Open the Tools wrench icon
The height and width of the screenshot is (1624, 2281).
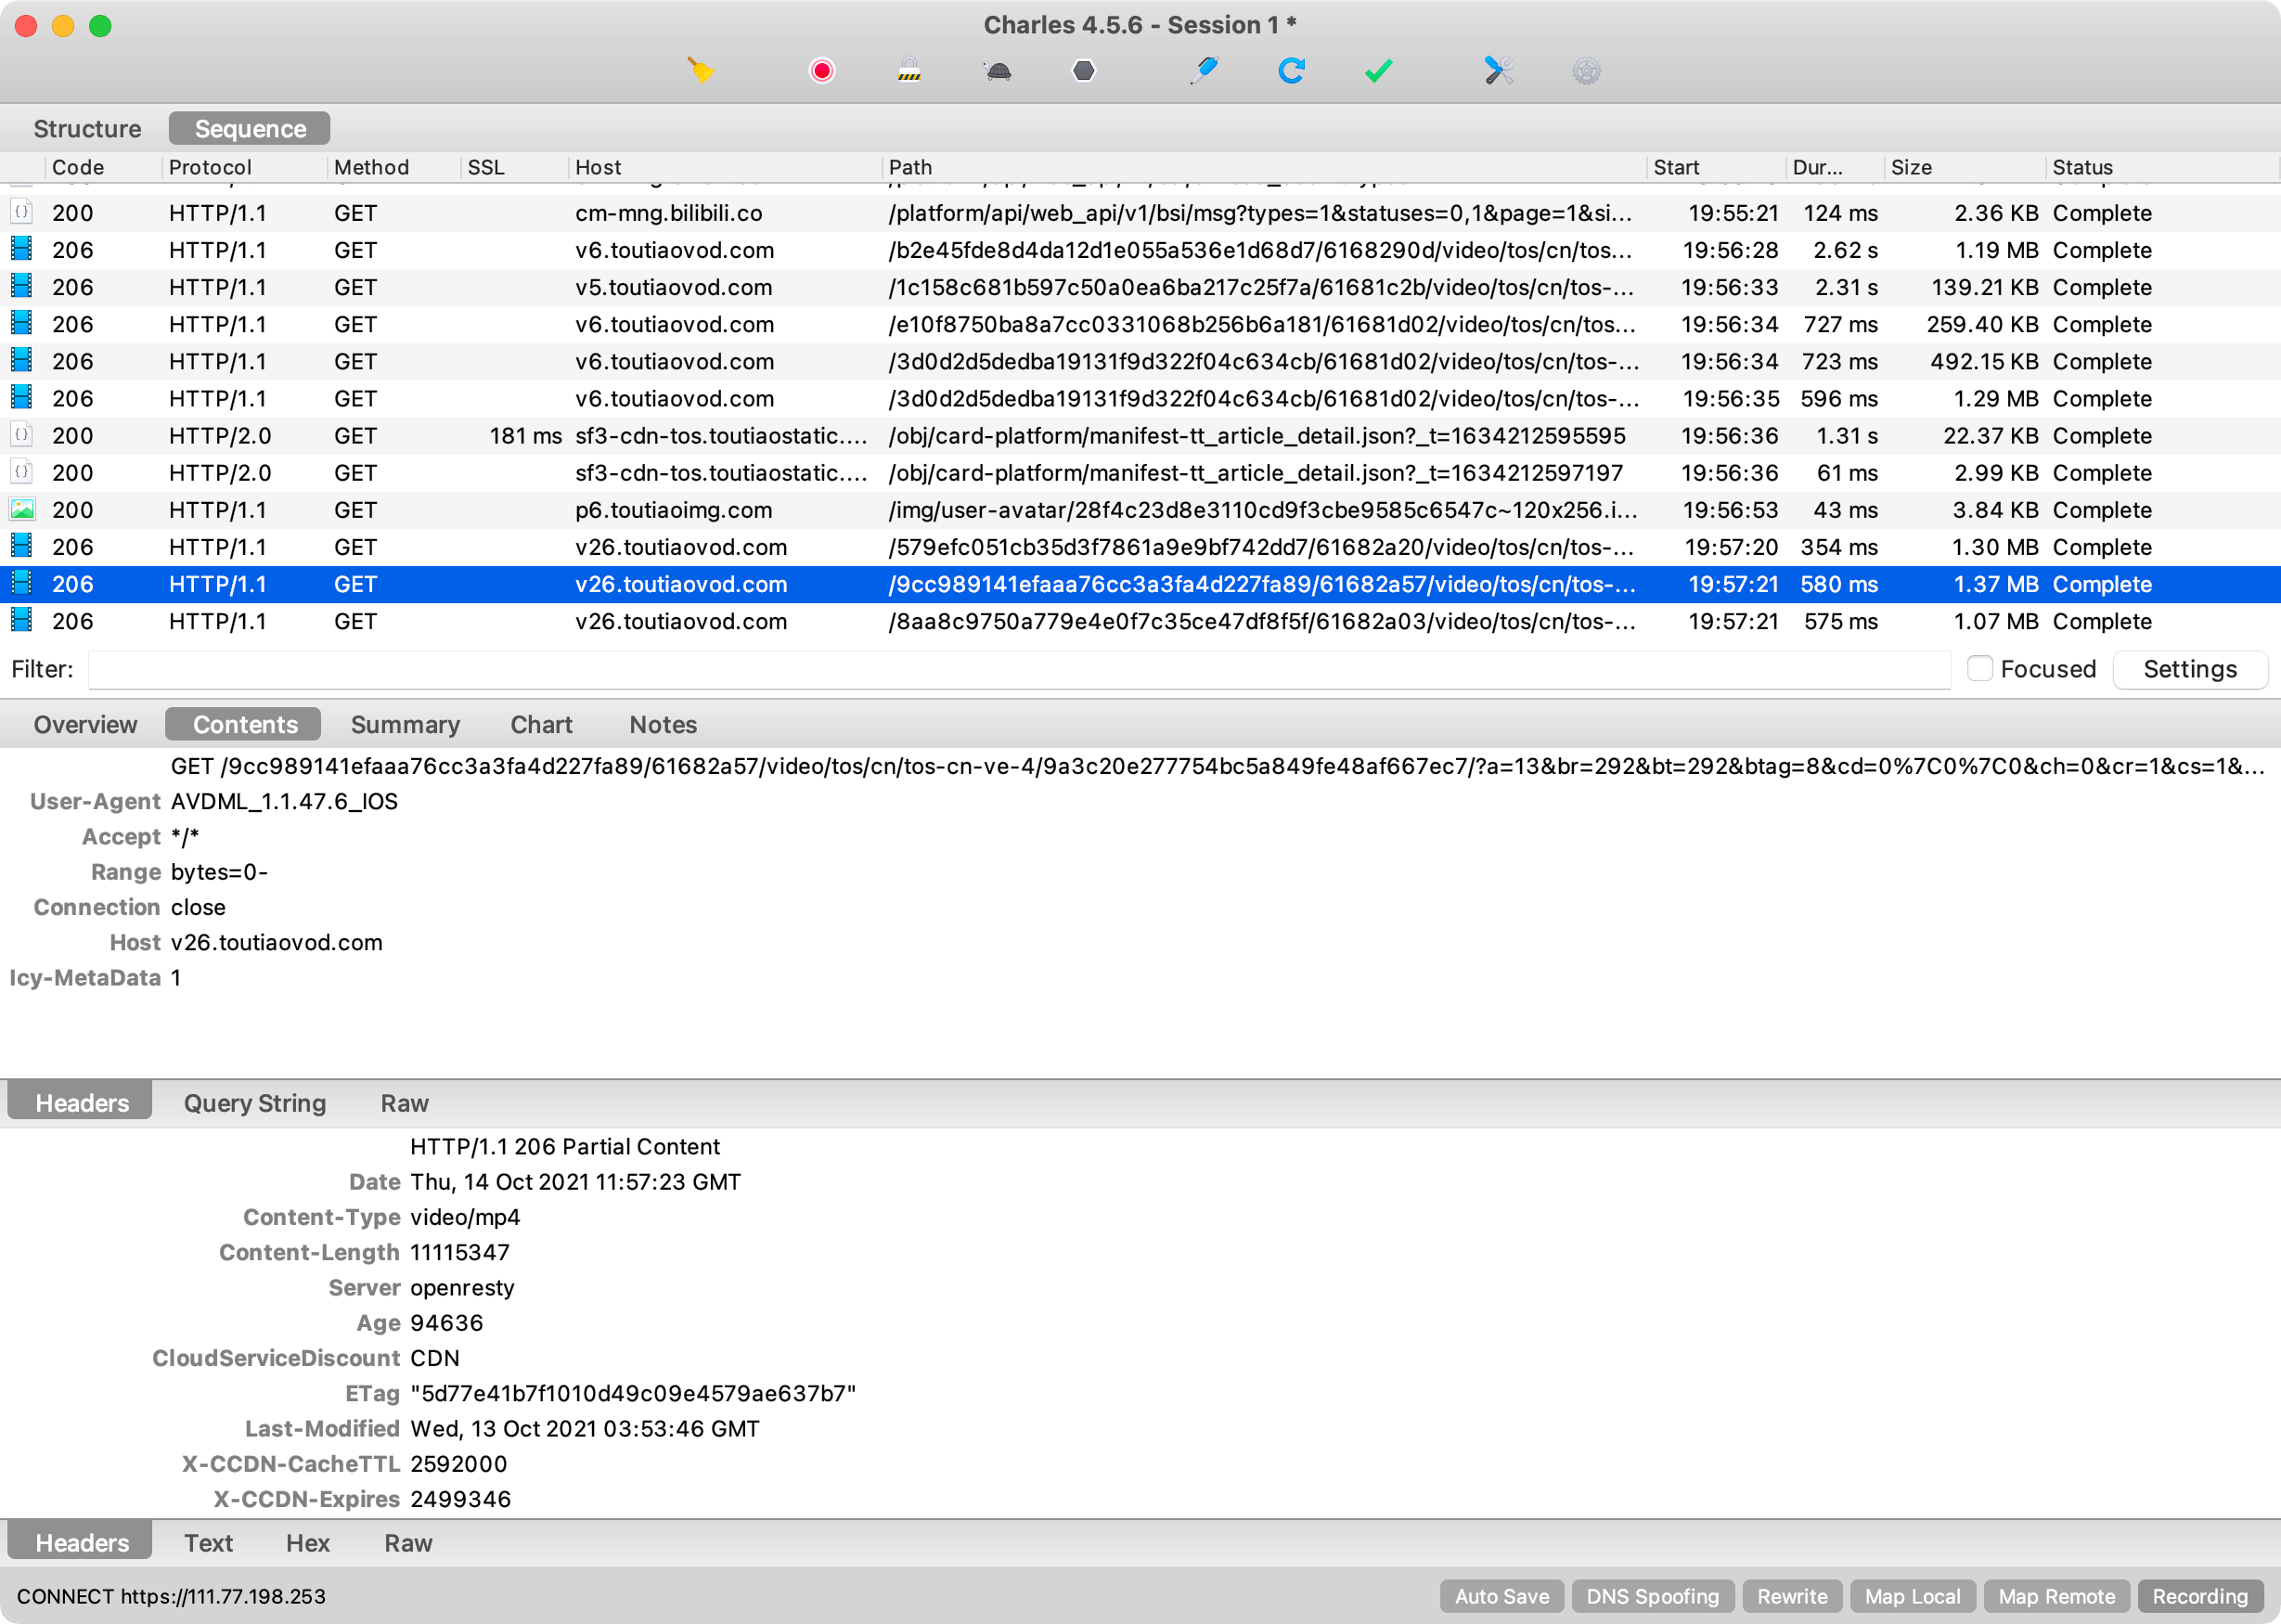point(1498,71)
